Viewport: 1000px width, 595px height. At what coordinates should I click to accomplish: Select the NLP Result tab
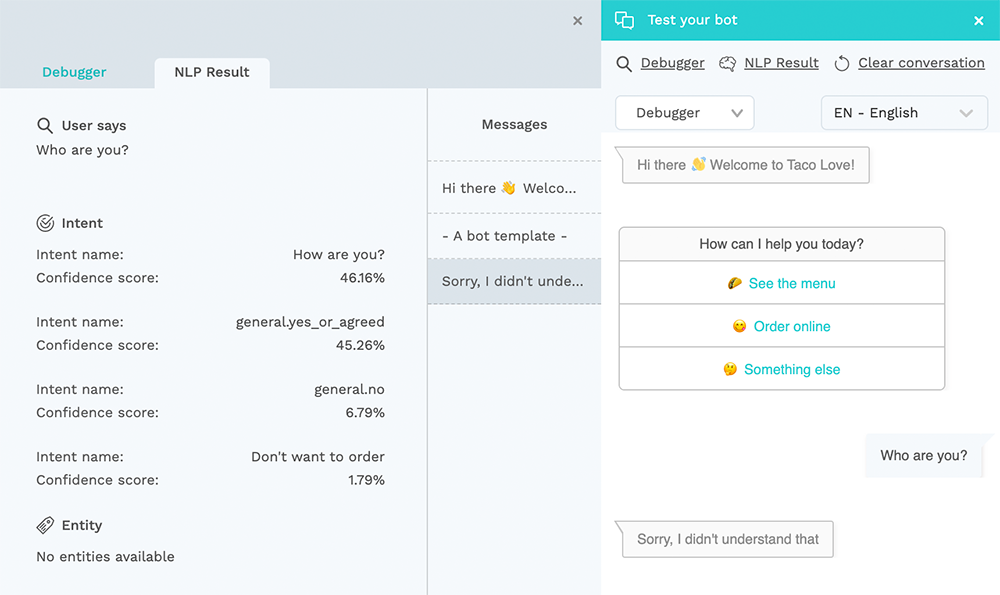click(212, 72)
